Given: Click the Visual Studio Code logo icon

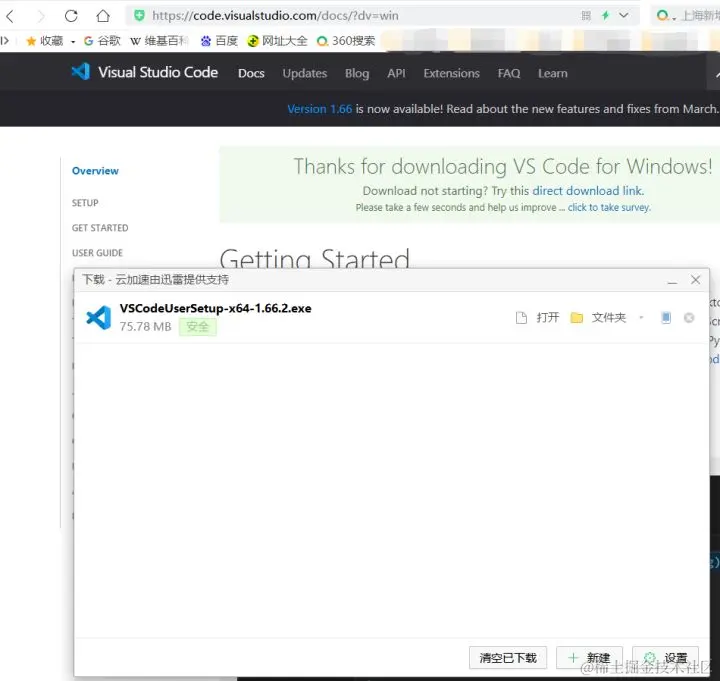Looking at the screenshot, I should click(81, 72).
